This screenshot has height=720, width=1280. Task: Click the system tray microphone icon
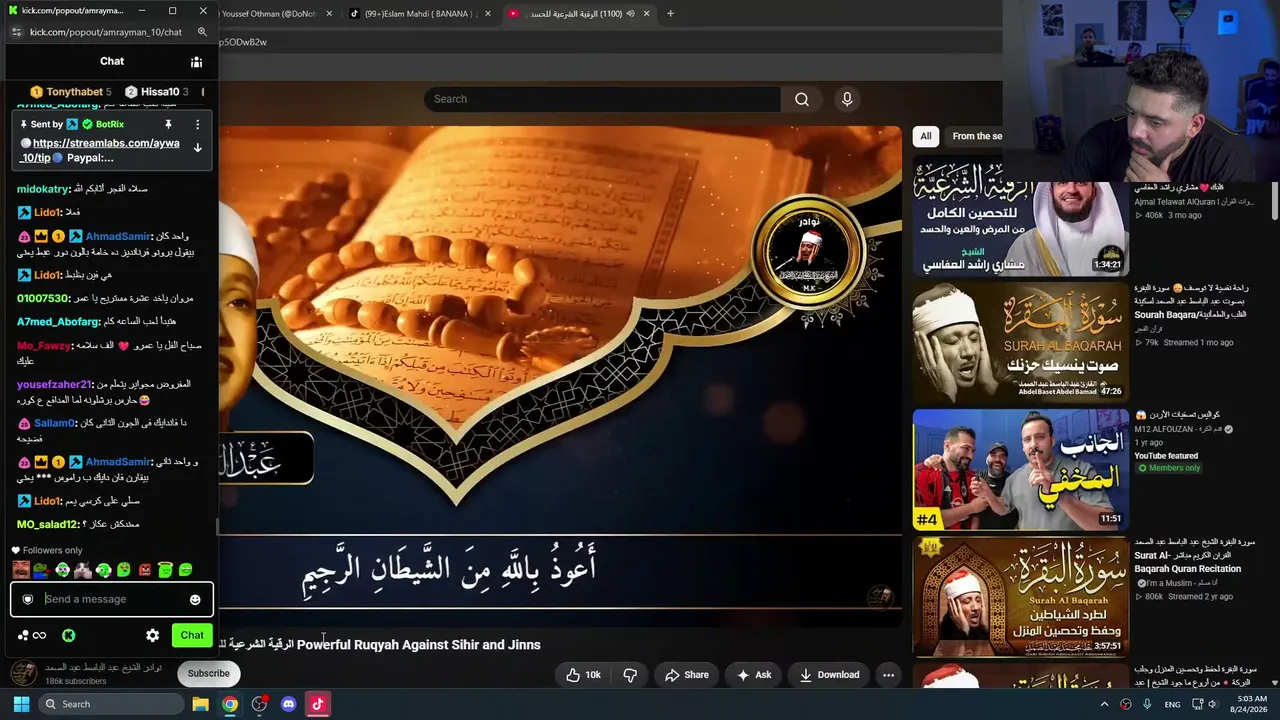tap(1147, 704)
